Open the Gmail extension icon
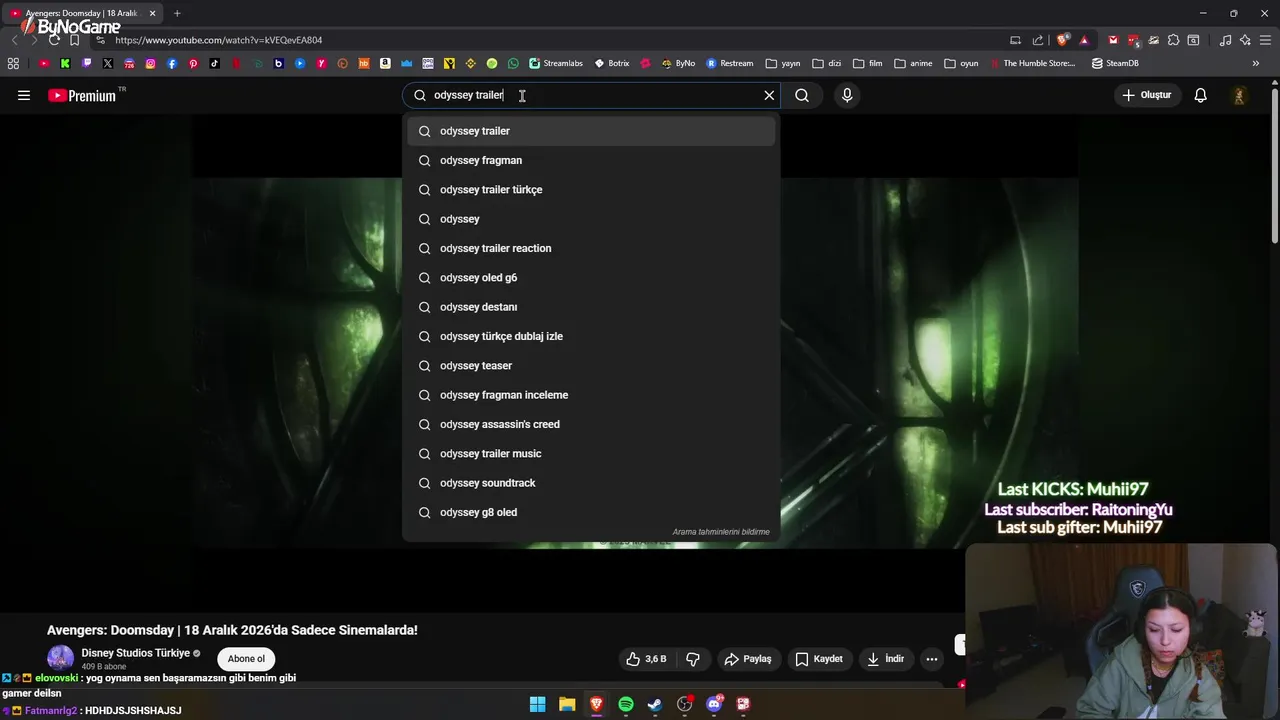 click(1113, 40)
